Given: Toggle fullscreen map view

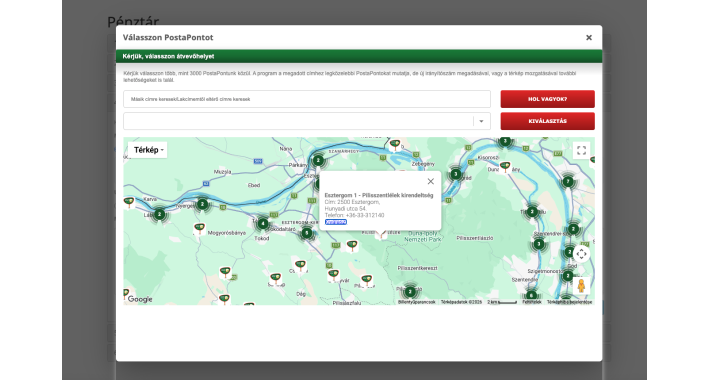Looking at the screenshot, I should (x=581, y=150).
